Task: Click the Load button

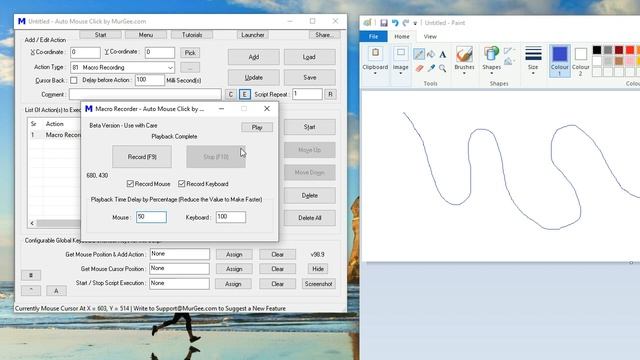Action: pyautogui.click(x=309, y=57)
